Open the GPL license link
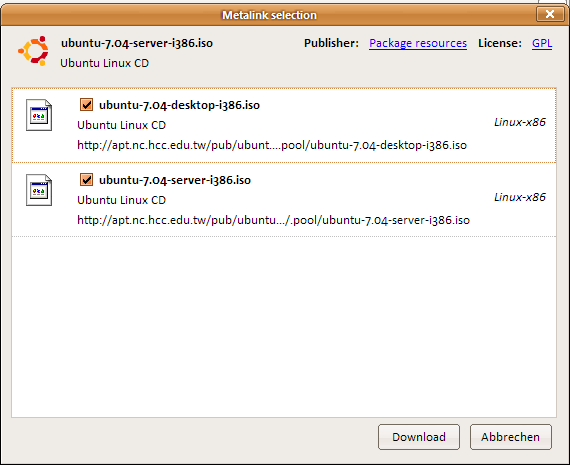Image resolution: width=570 pixels, height=465 pixels. click(542, 43)
